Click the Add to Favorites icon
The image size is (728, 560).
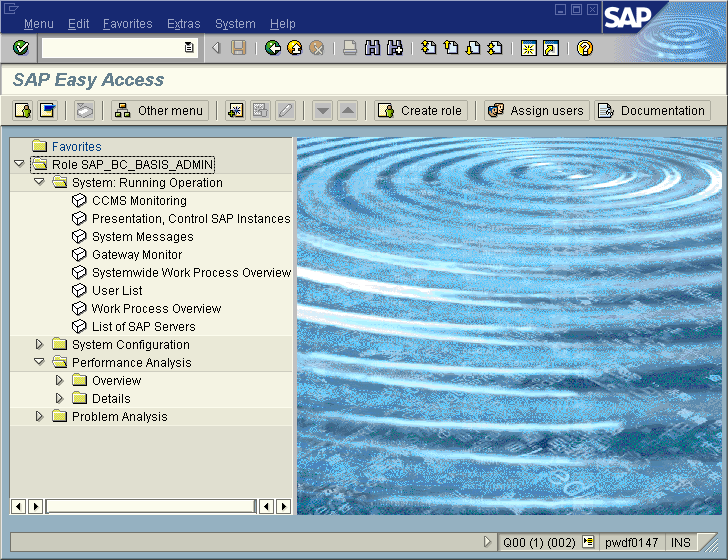[x=235, y=111]
